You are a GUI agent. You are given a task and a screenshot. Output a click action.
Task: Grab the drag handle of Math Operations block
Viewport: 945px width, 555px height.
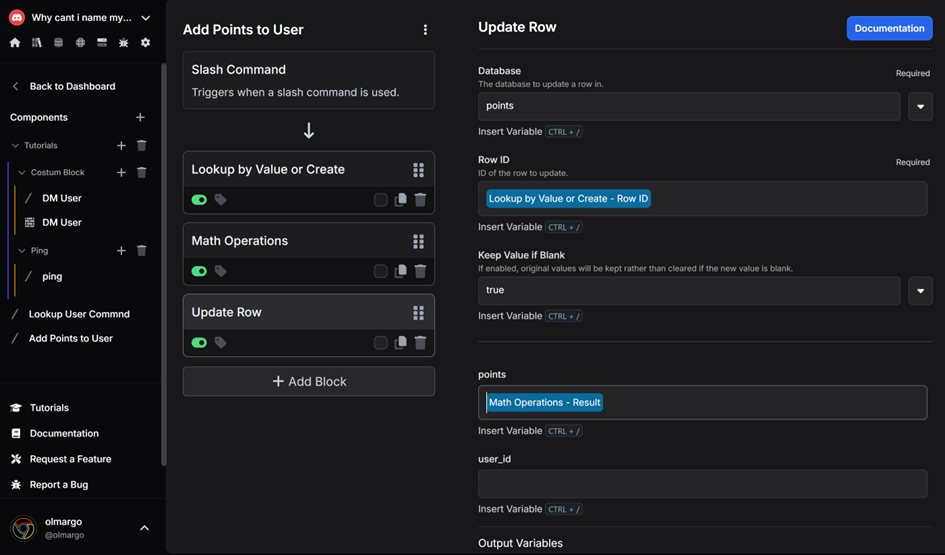tap(418, 241)
